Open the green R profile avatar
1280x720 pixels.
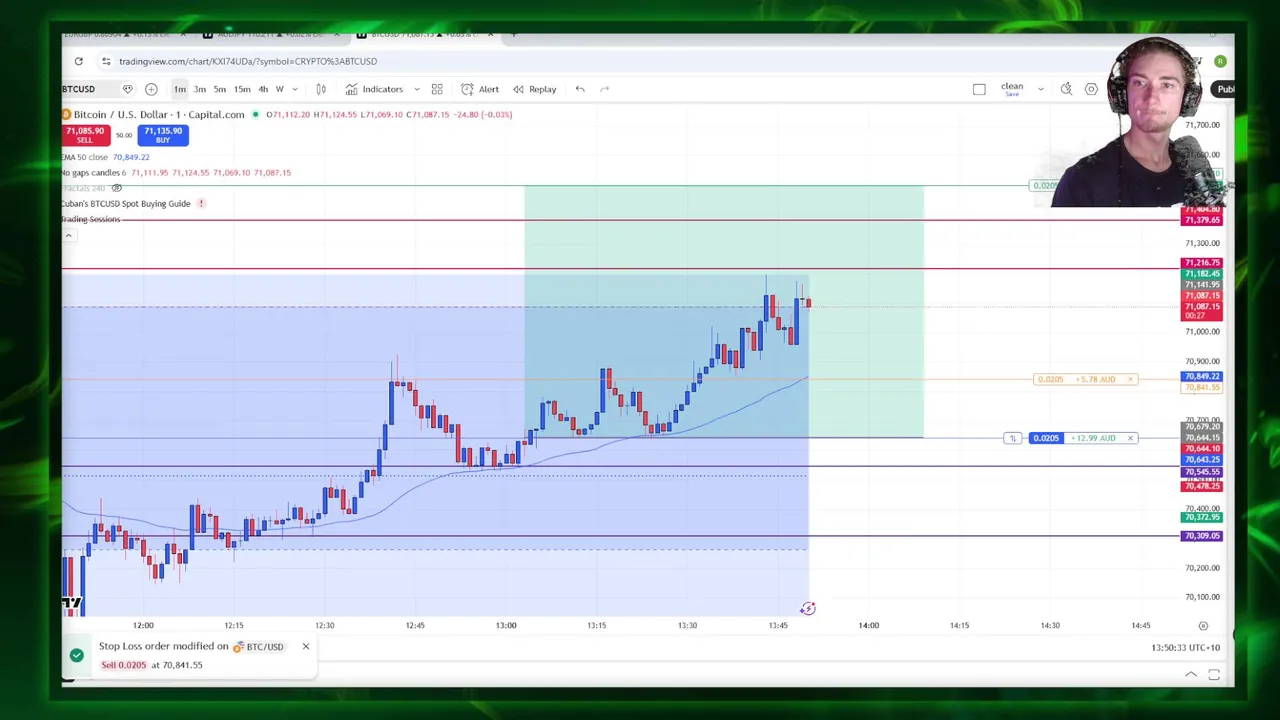click(1220, 61)
